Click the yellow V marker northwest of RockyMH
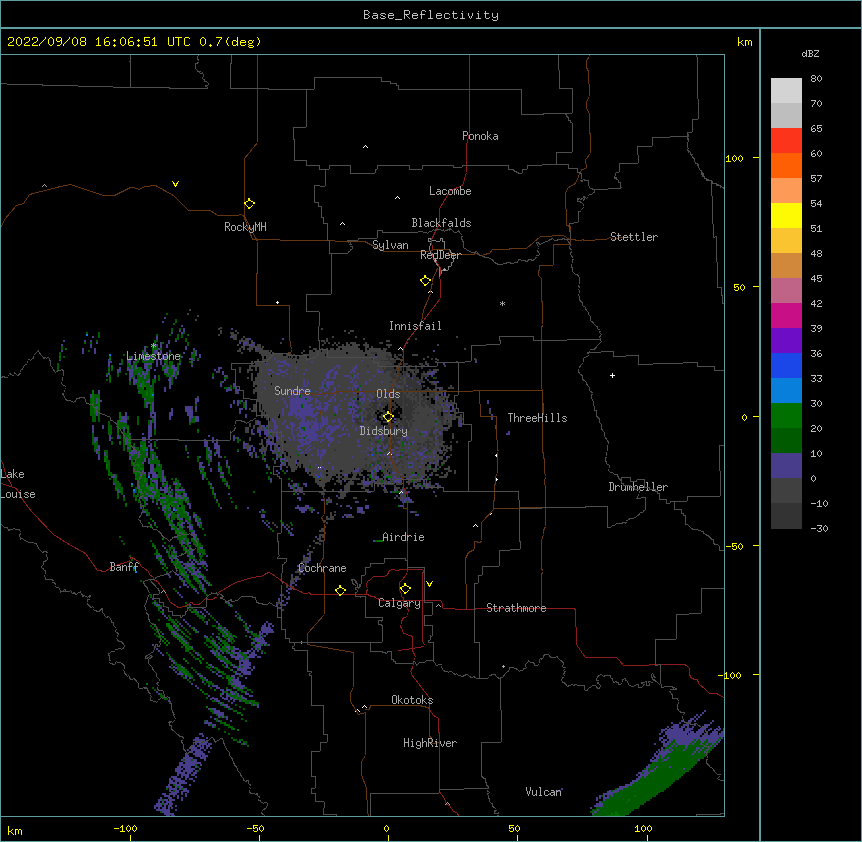The height and width of the screenshot is (842, 862). click(175, 184)
